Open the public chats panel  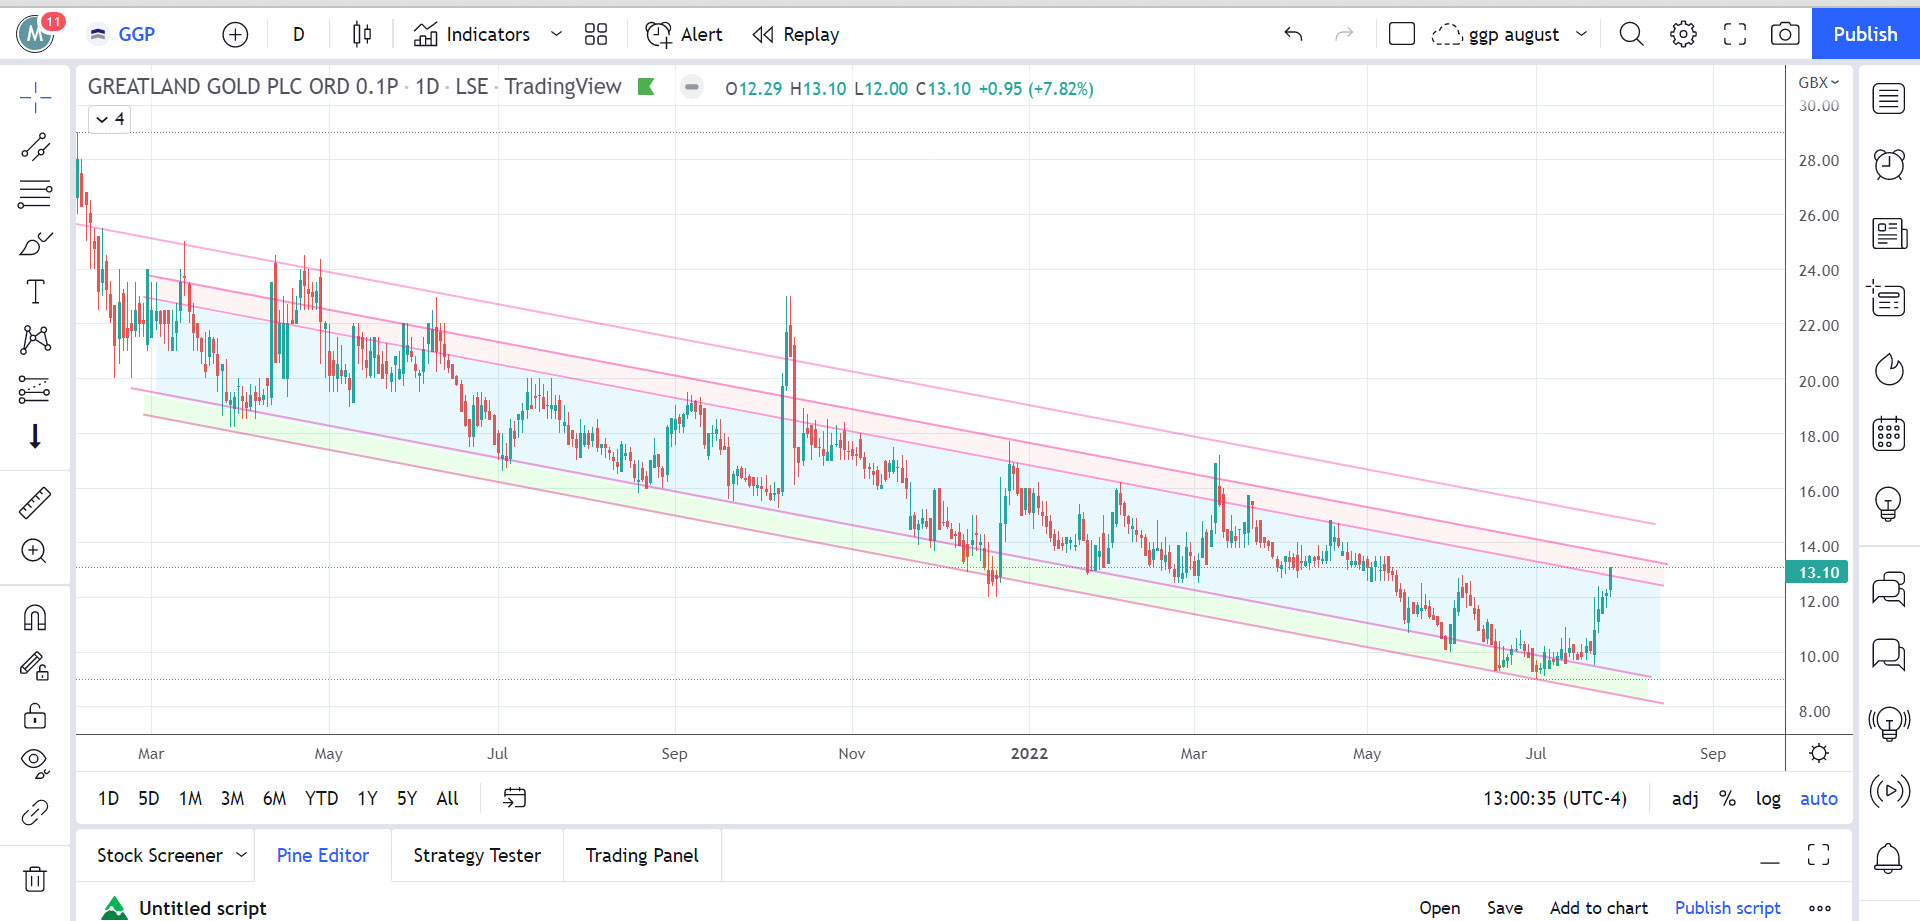pos(1889,589)
